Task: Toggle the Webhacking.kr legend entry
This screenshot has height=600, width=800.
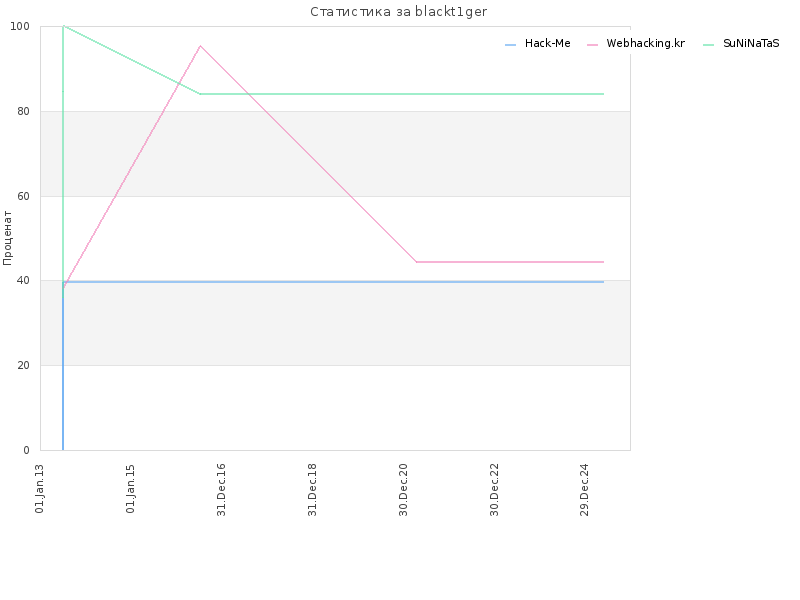Action: 636,44
